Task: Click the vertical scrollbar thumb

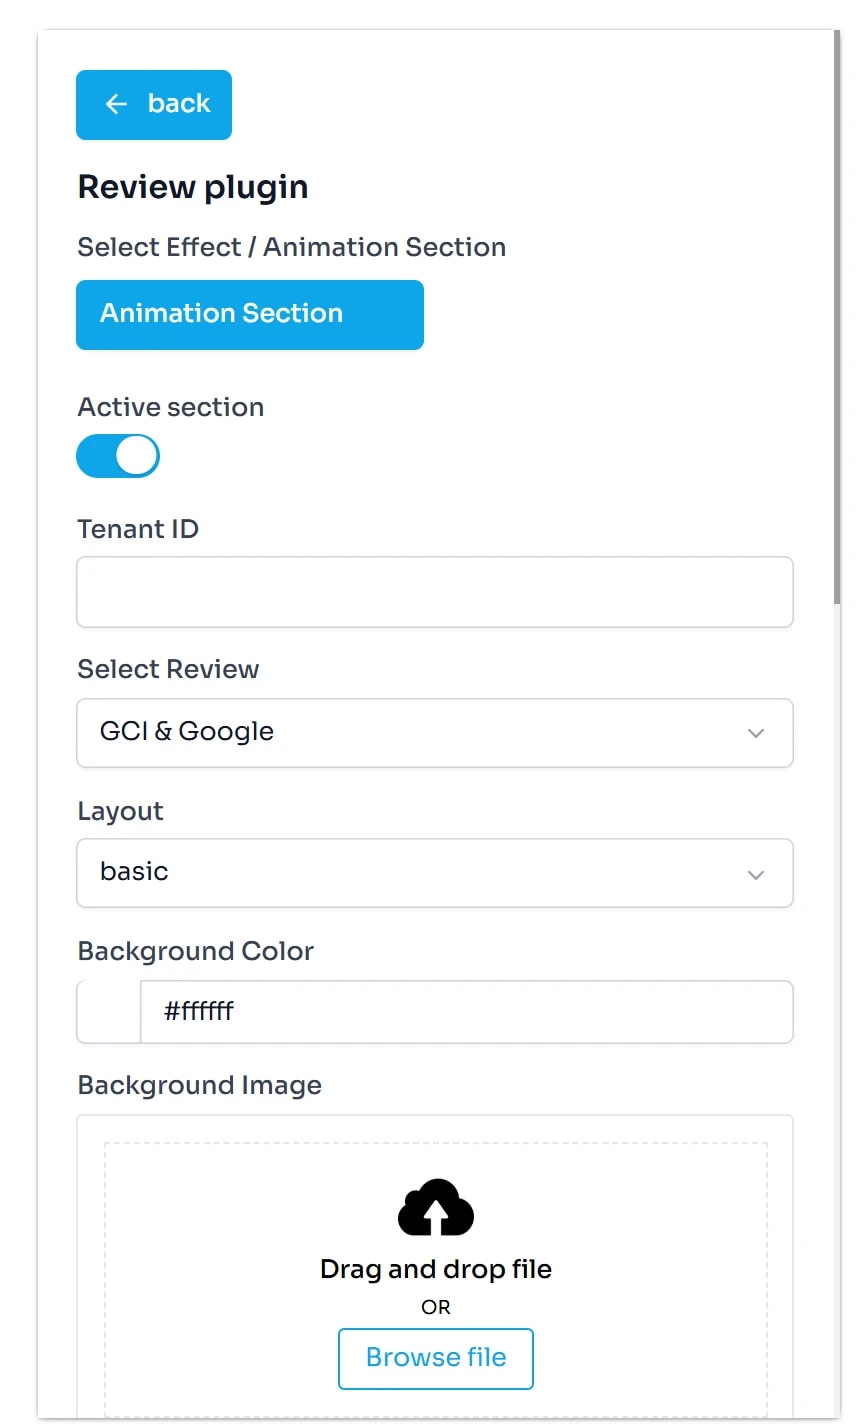Action: pos(837,317)
